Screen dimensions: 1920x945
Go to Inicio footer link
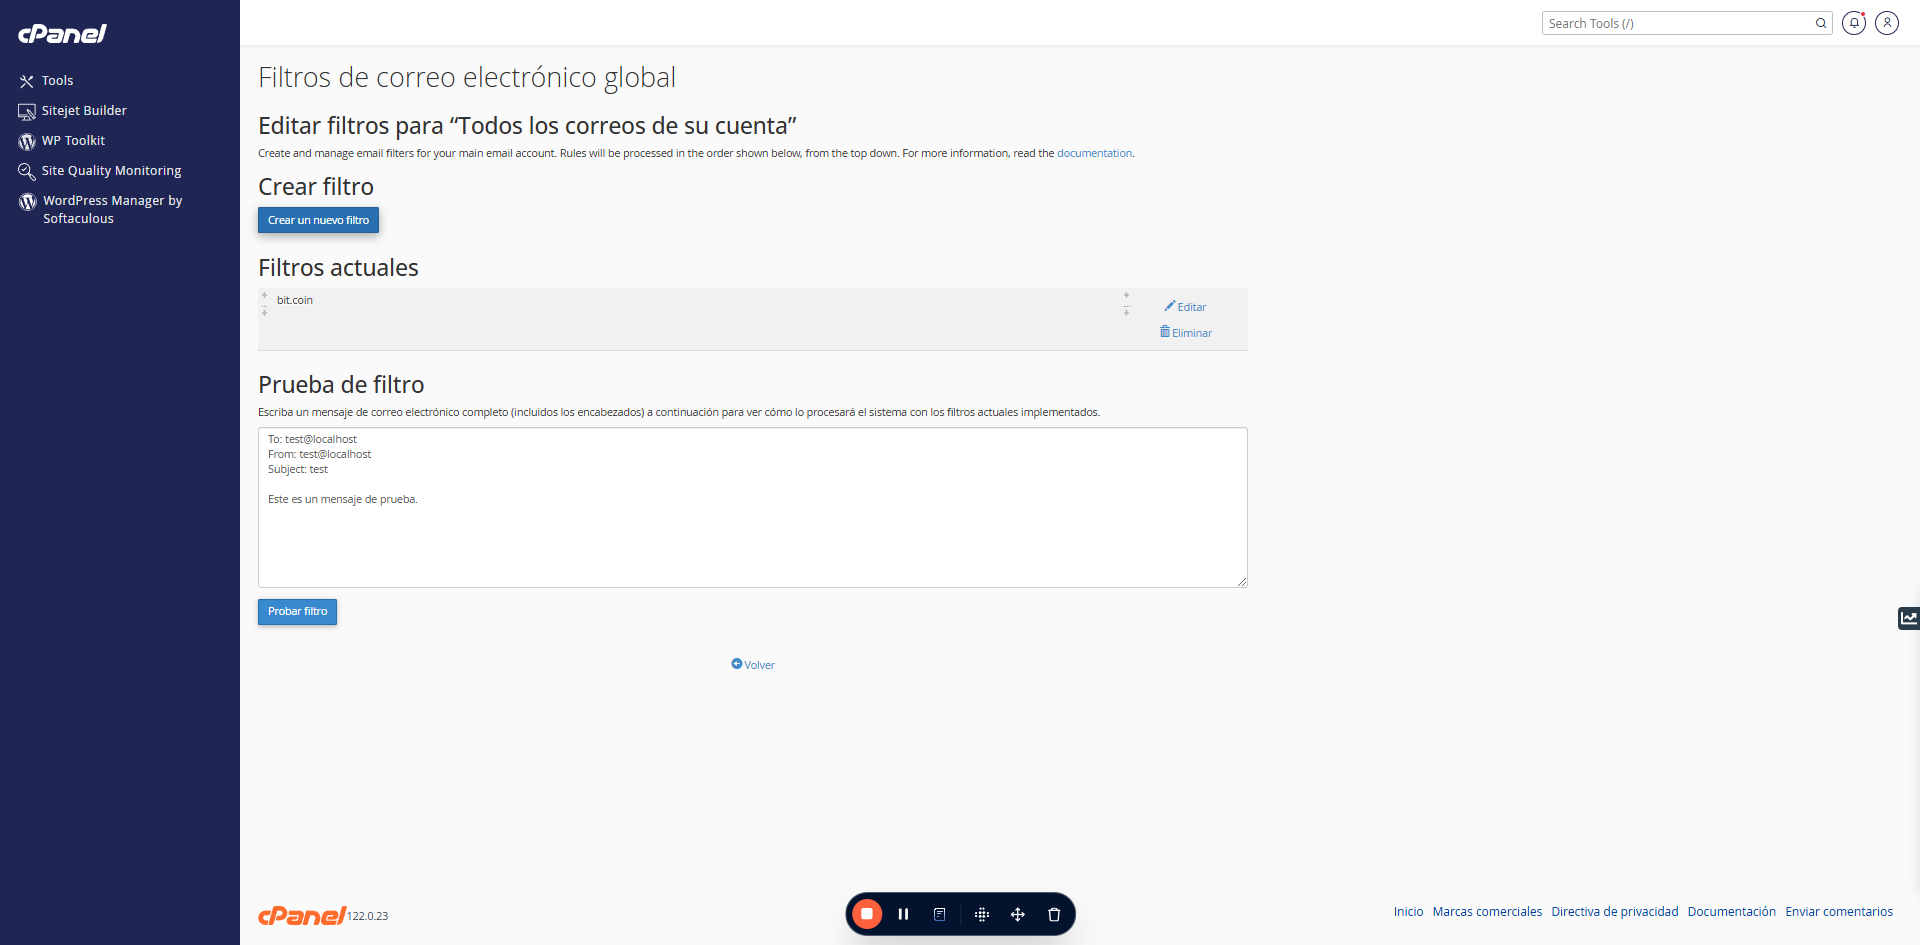click(x=1408, y=912)
